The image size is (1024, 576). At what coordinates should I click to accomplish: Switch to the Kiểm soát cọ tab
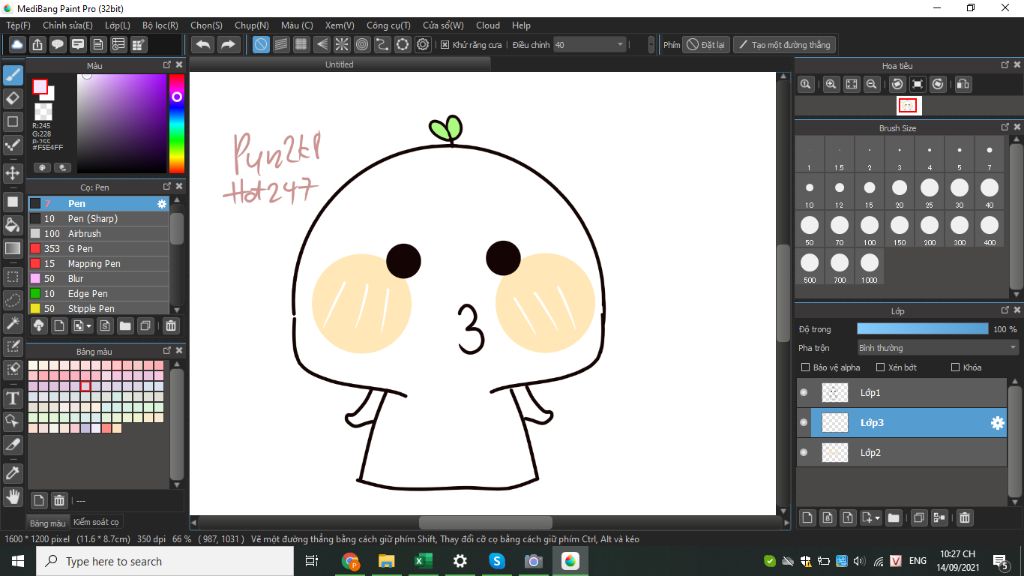click(96, 522)
